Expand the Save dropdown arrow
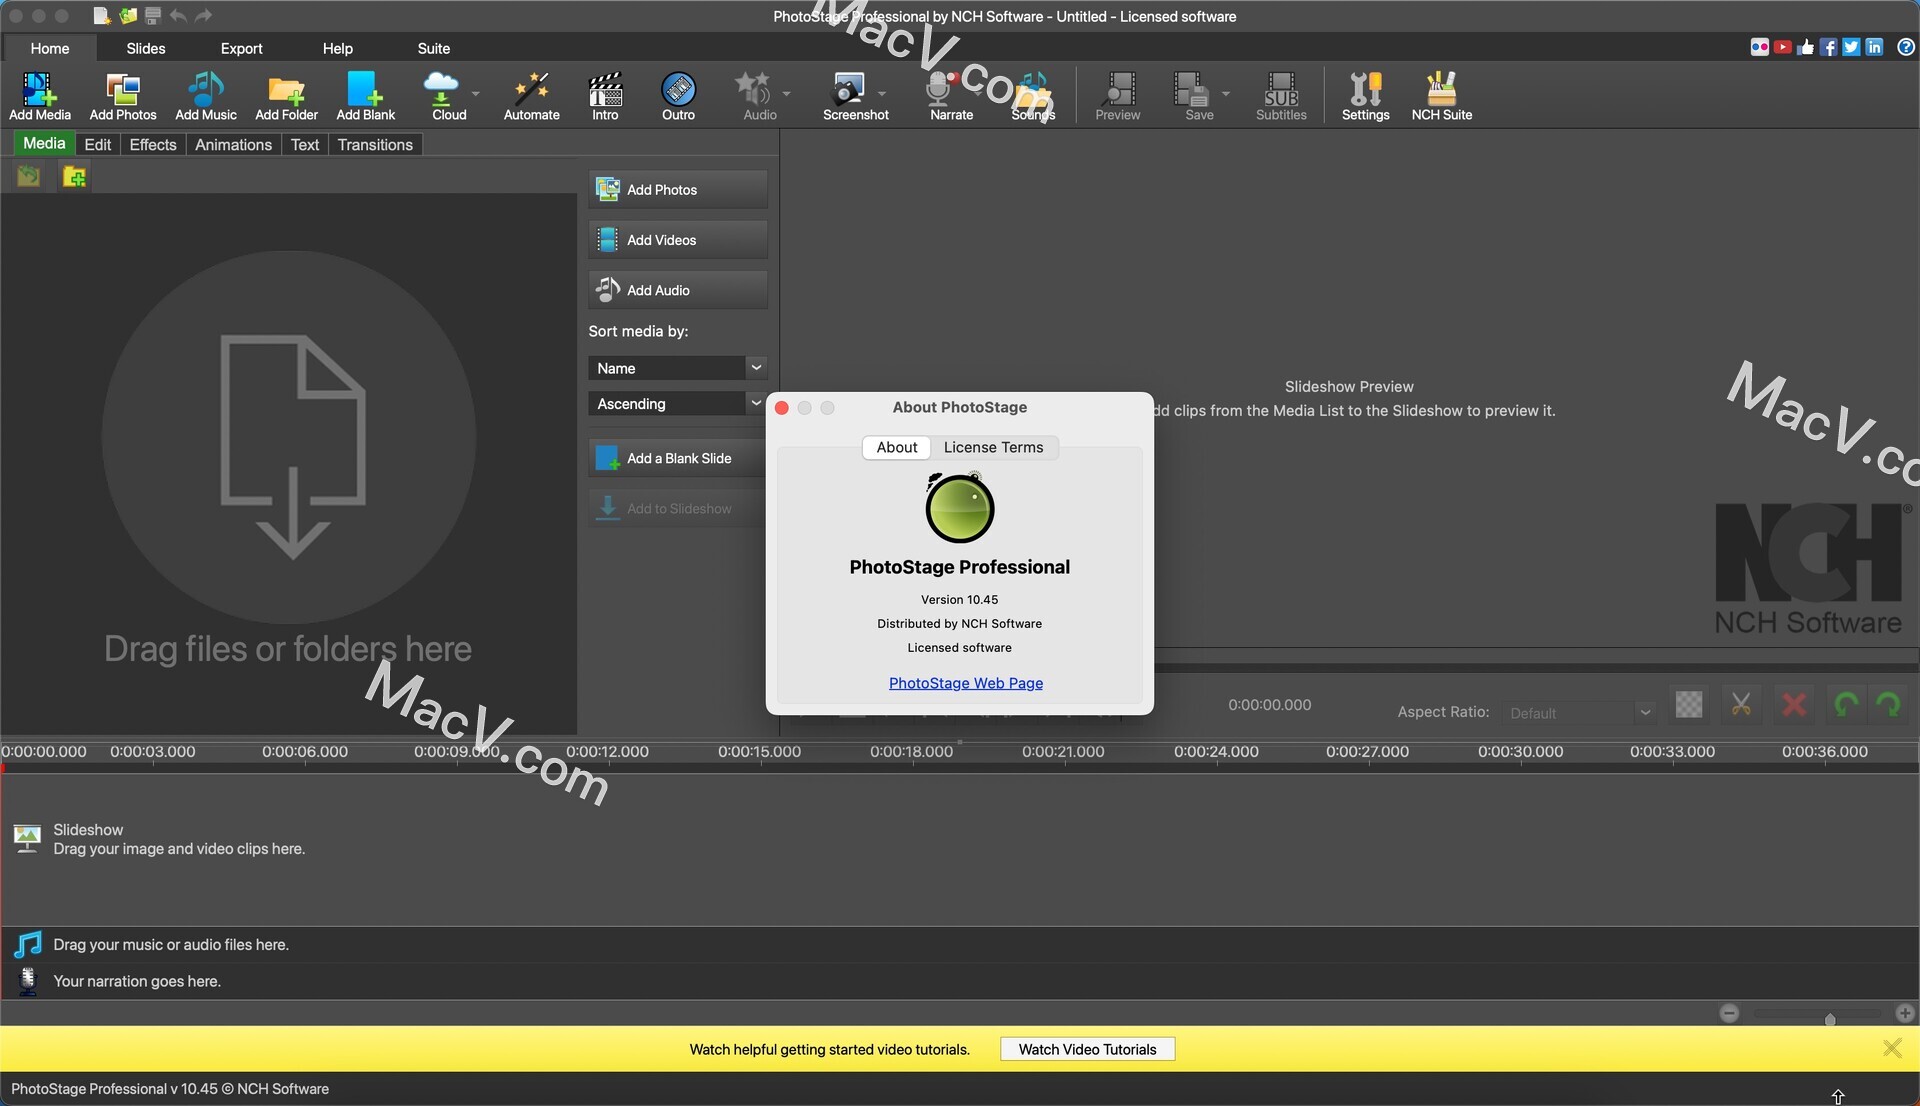The image size is (1920, 1106). tap(1225, 94)
